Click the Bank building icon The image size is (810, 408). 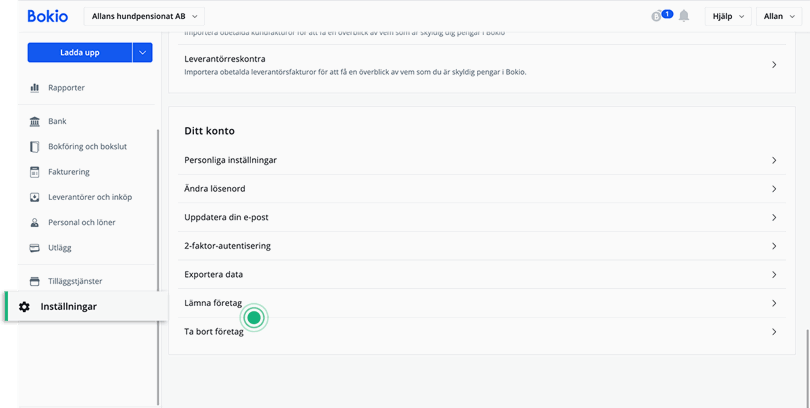pos(35,121)
